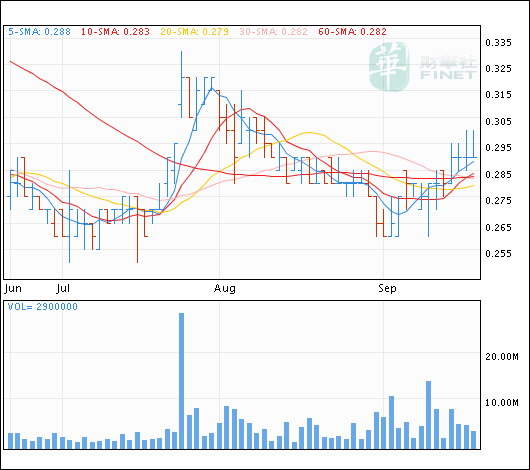
Task: Click the Jun month axis label
Action: [13, 288]
